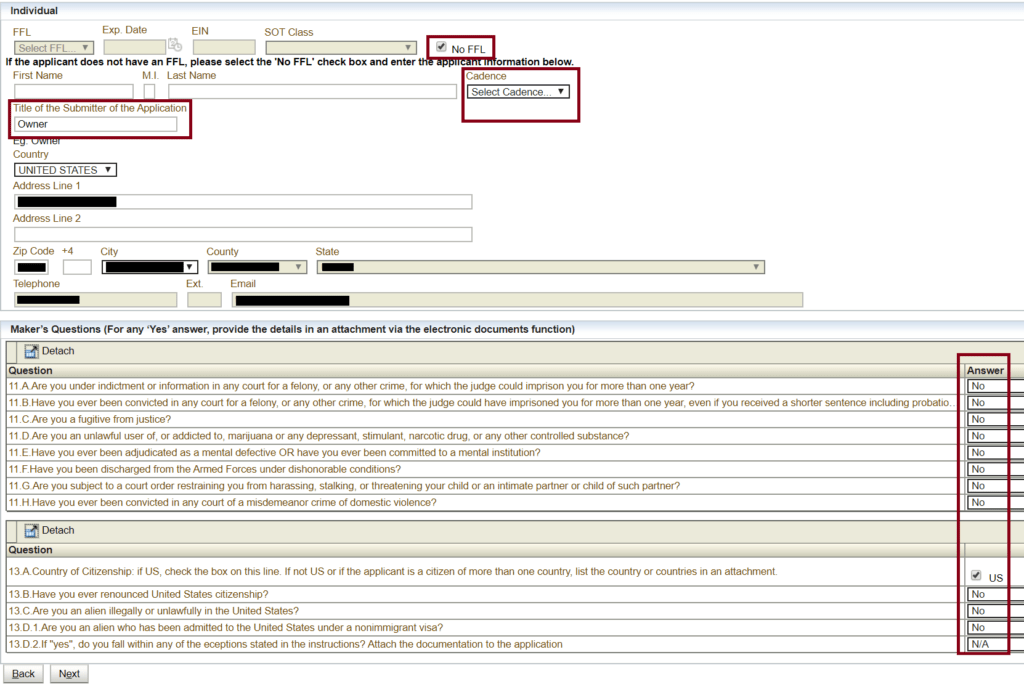Viewport: 1024px width, 692px height.
Task: Click the Last Name input field
Action: [312, 91]
